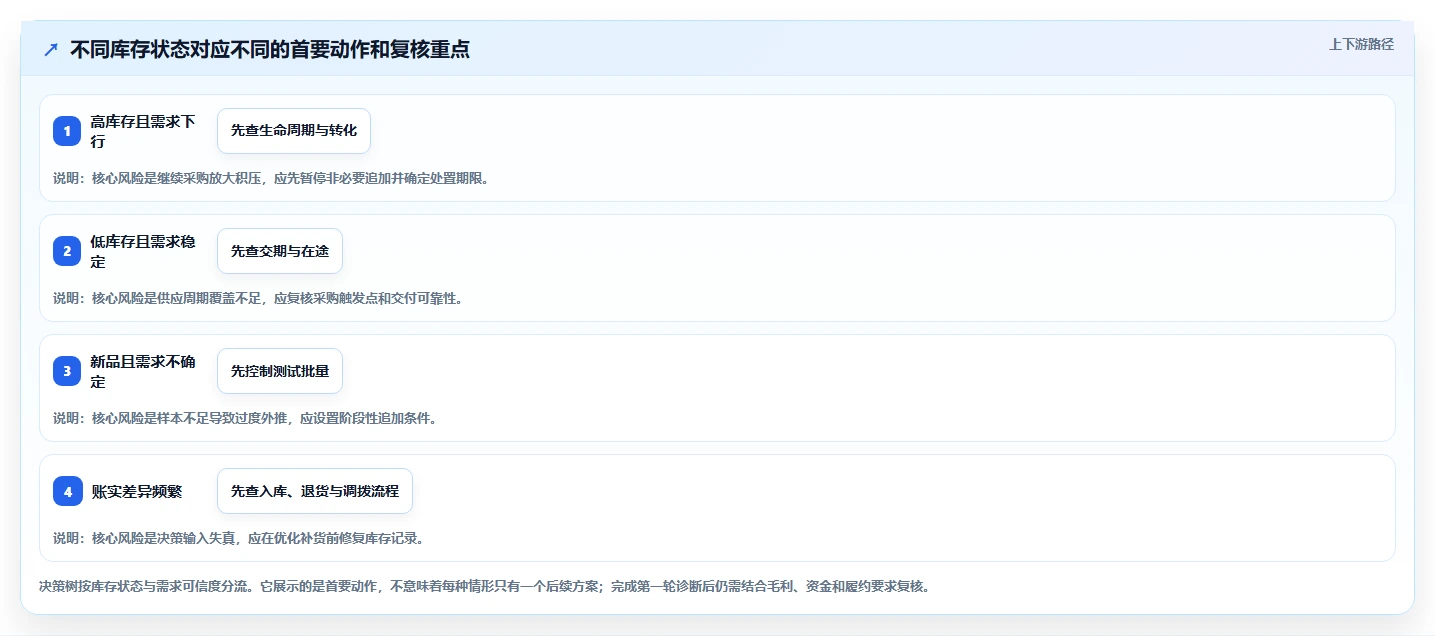
Task: Click the note about 样本不足导致过度外推
Action: pyautogui.click(x=245, y=418)
